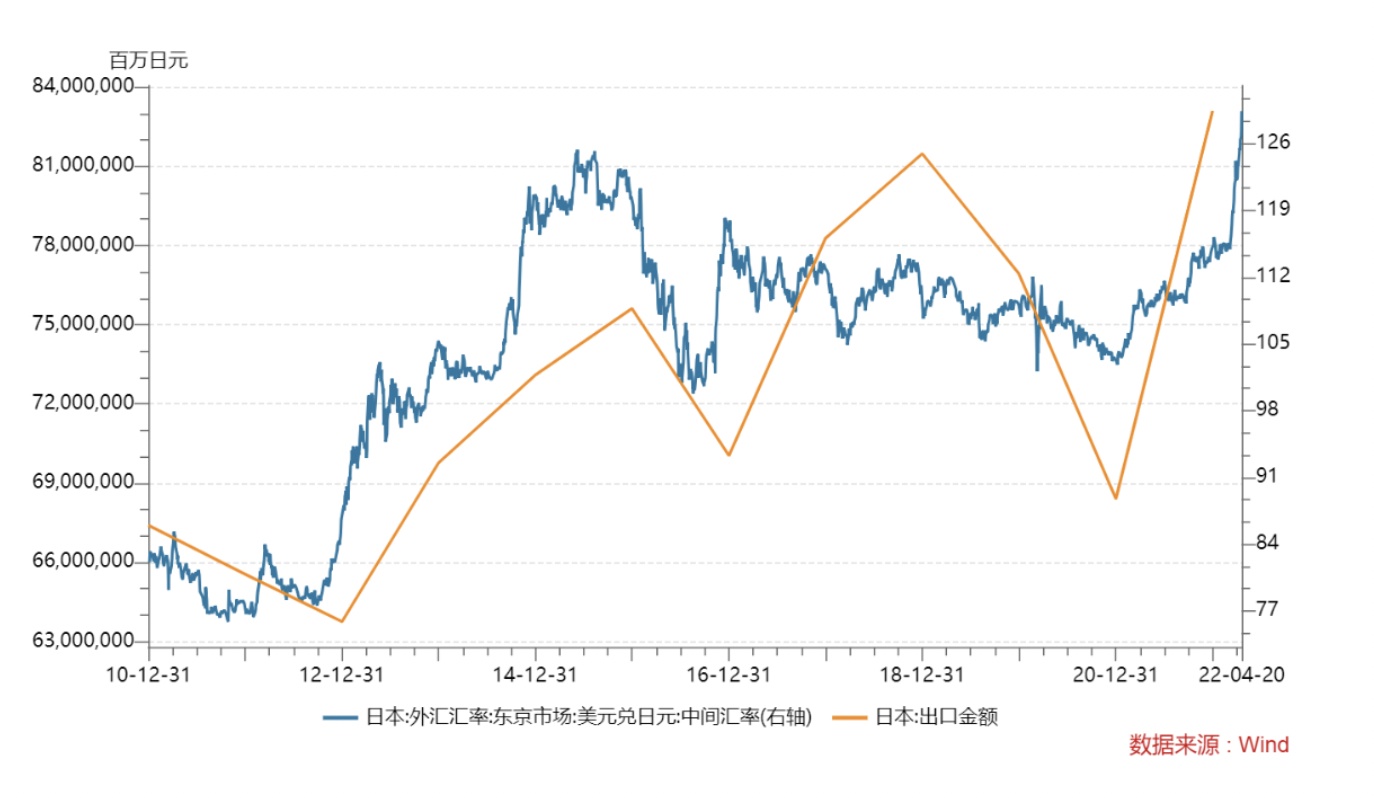
Task: Click the orange line's lowest point near 12-12-31
Action: 342,622
